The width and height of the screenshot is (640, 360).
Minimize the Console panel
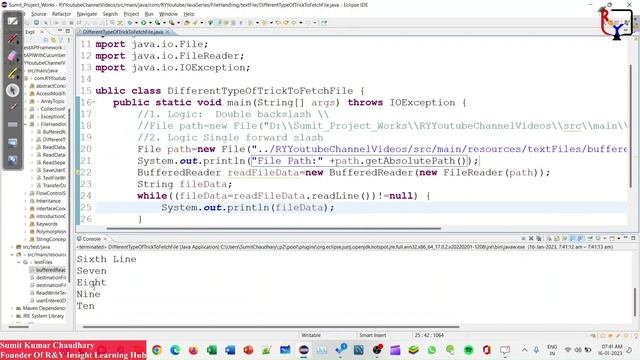(626, 238)
